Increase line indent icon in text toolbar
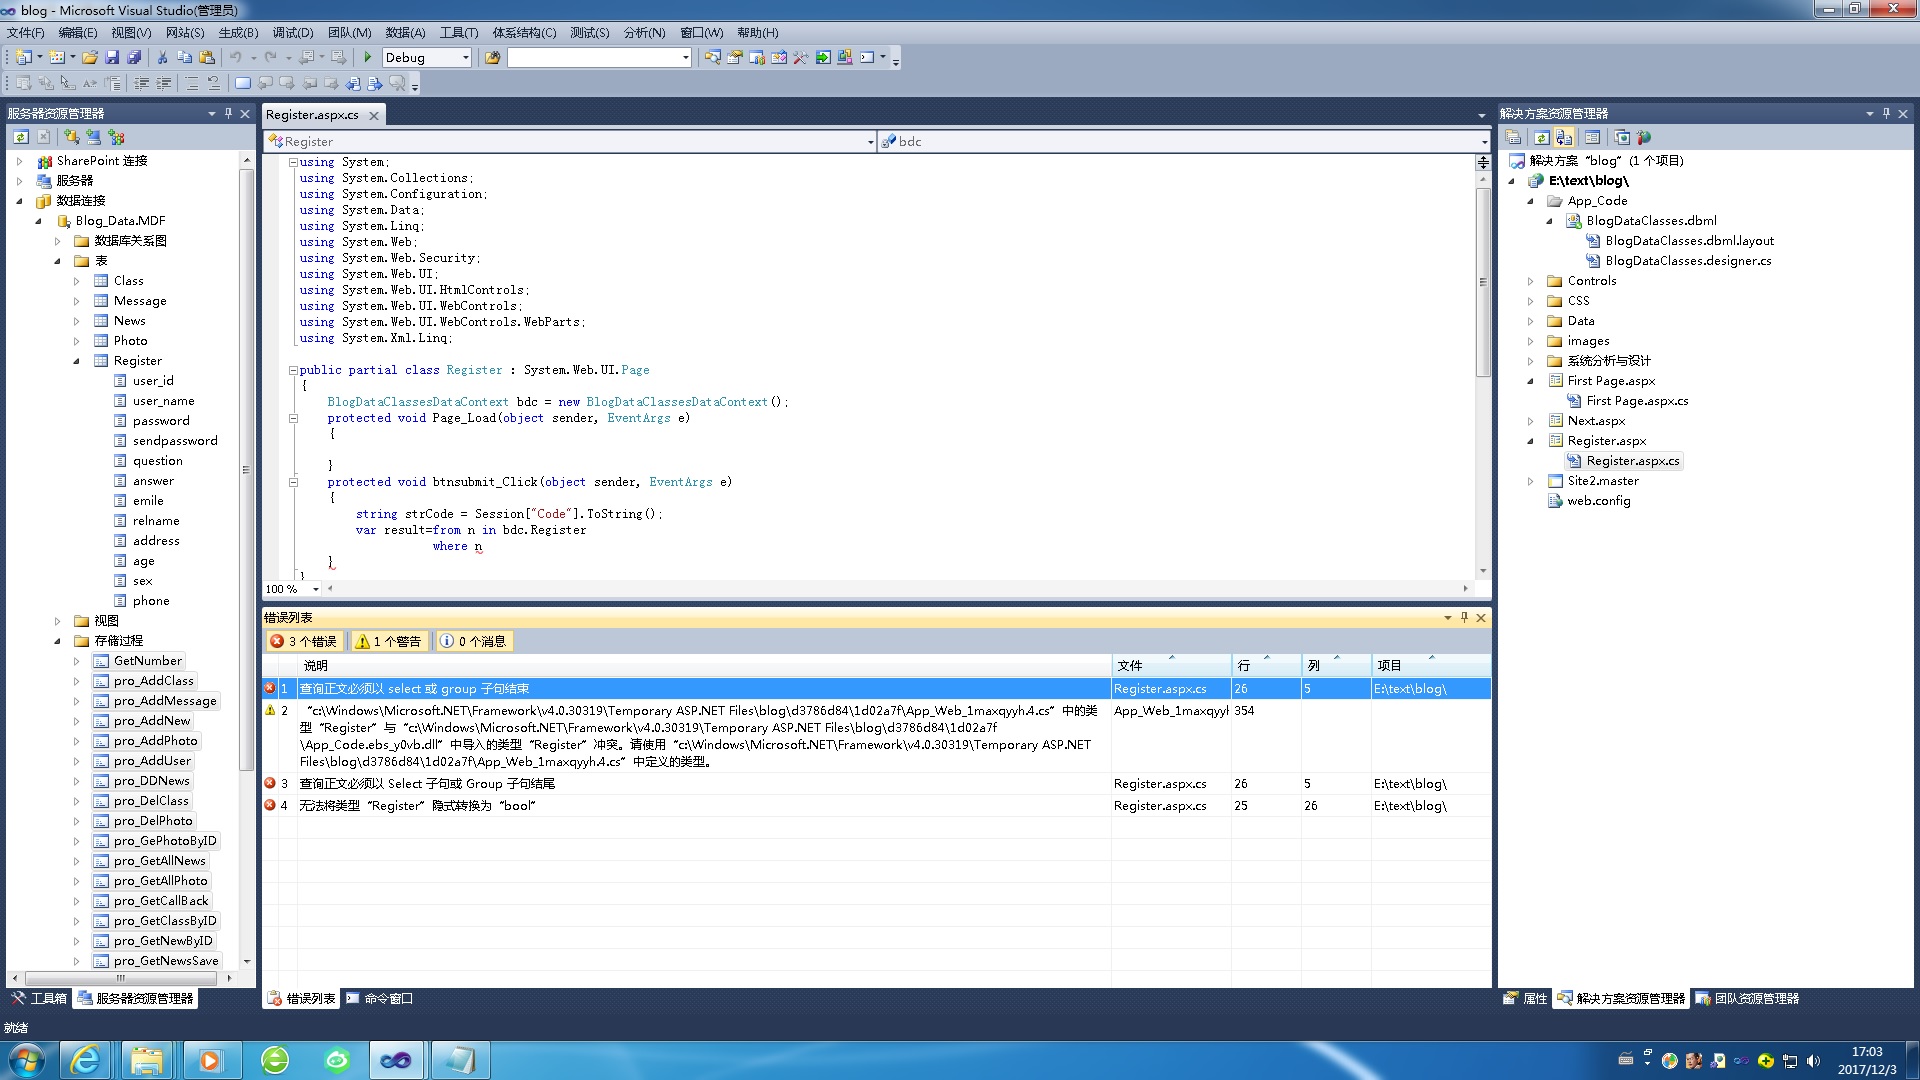Viewport: 1920px width, 1080px height. click(164, 84)
